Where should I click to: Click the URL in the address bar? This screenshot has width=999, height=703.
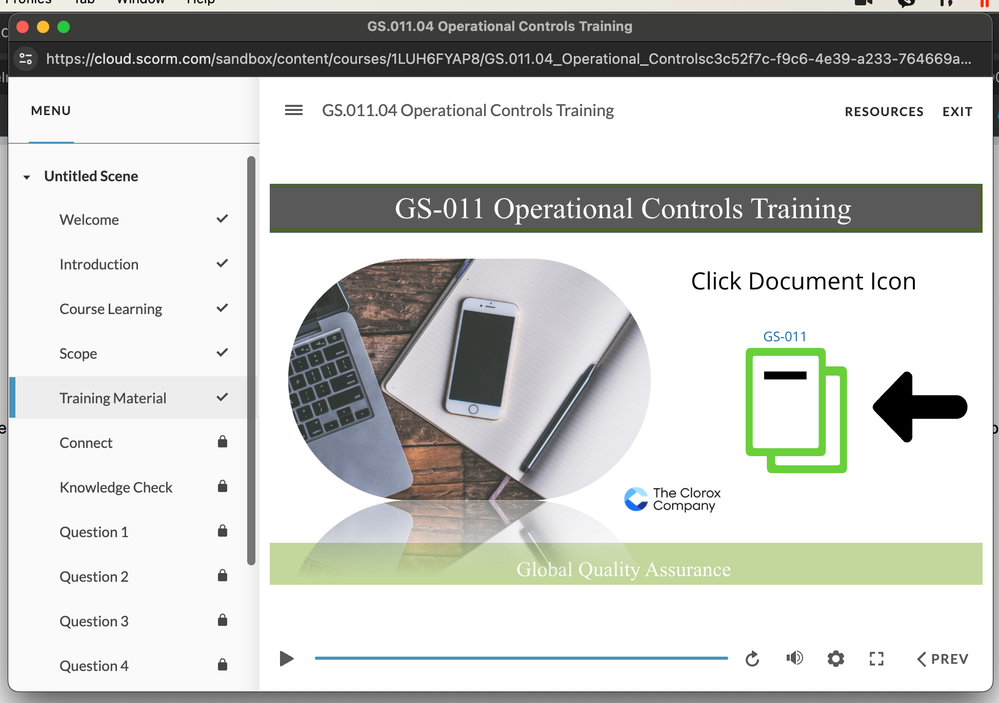[508, 59]
